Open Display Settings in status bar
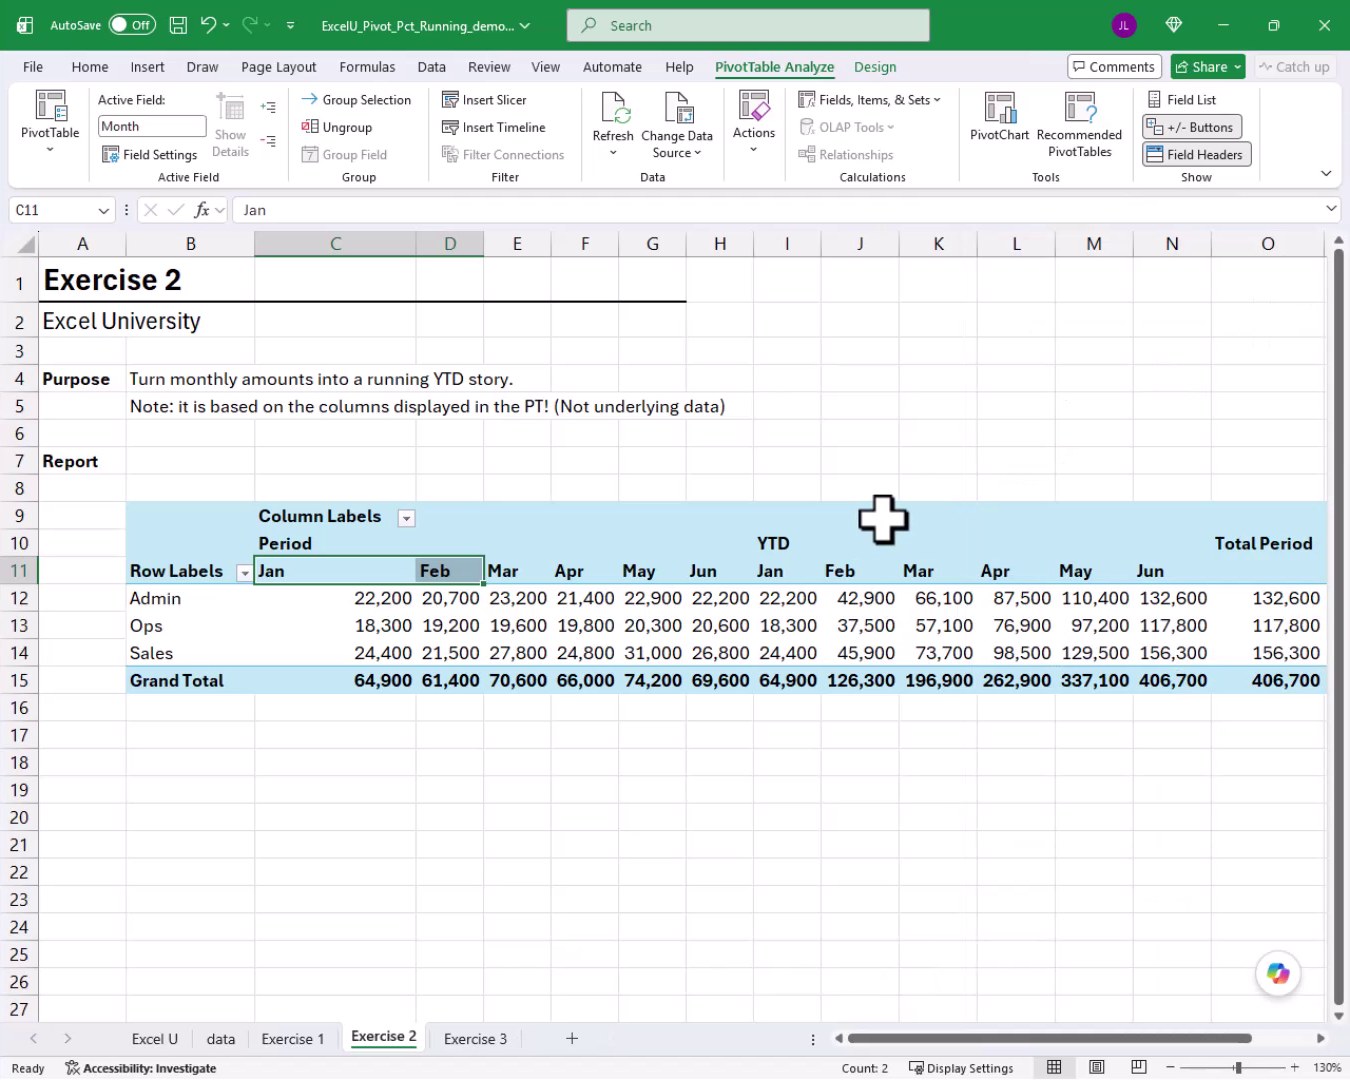The height and width of the screenshot is (1080, 1350). 961,1068
